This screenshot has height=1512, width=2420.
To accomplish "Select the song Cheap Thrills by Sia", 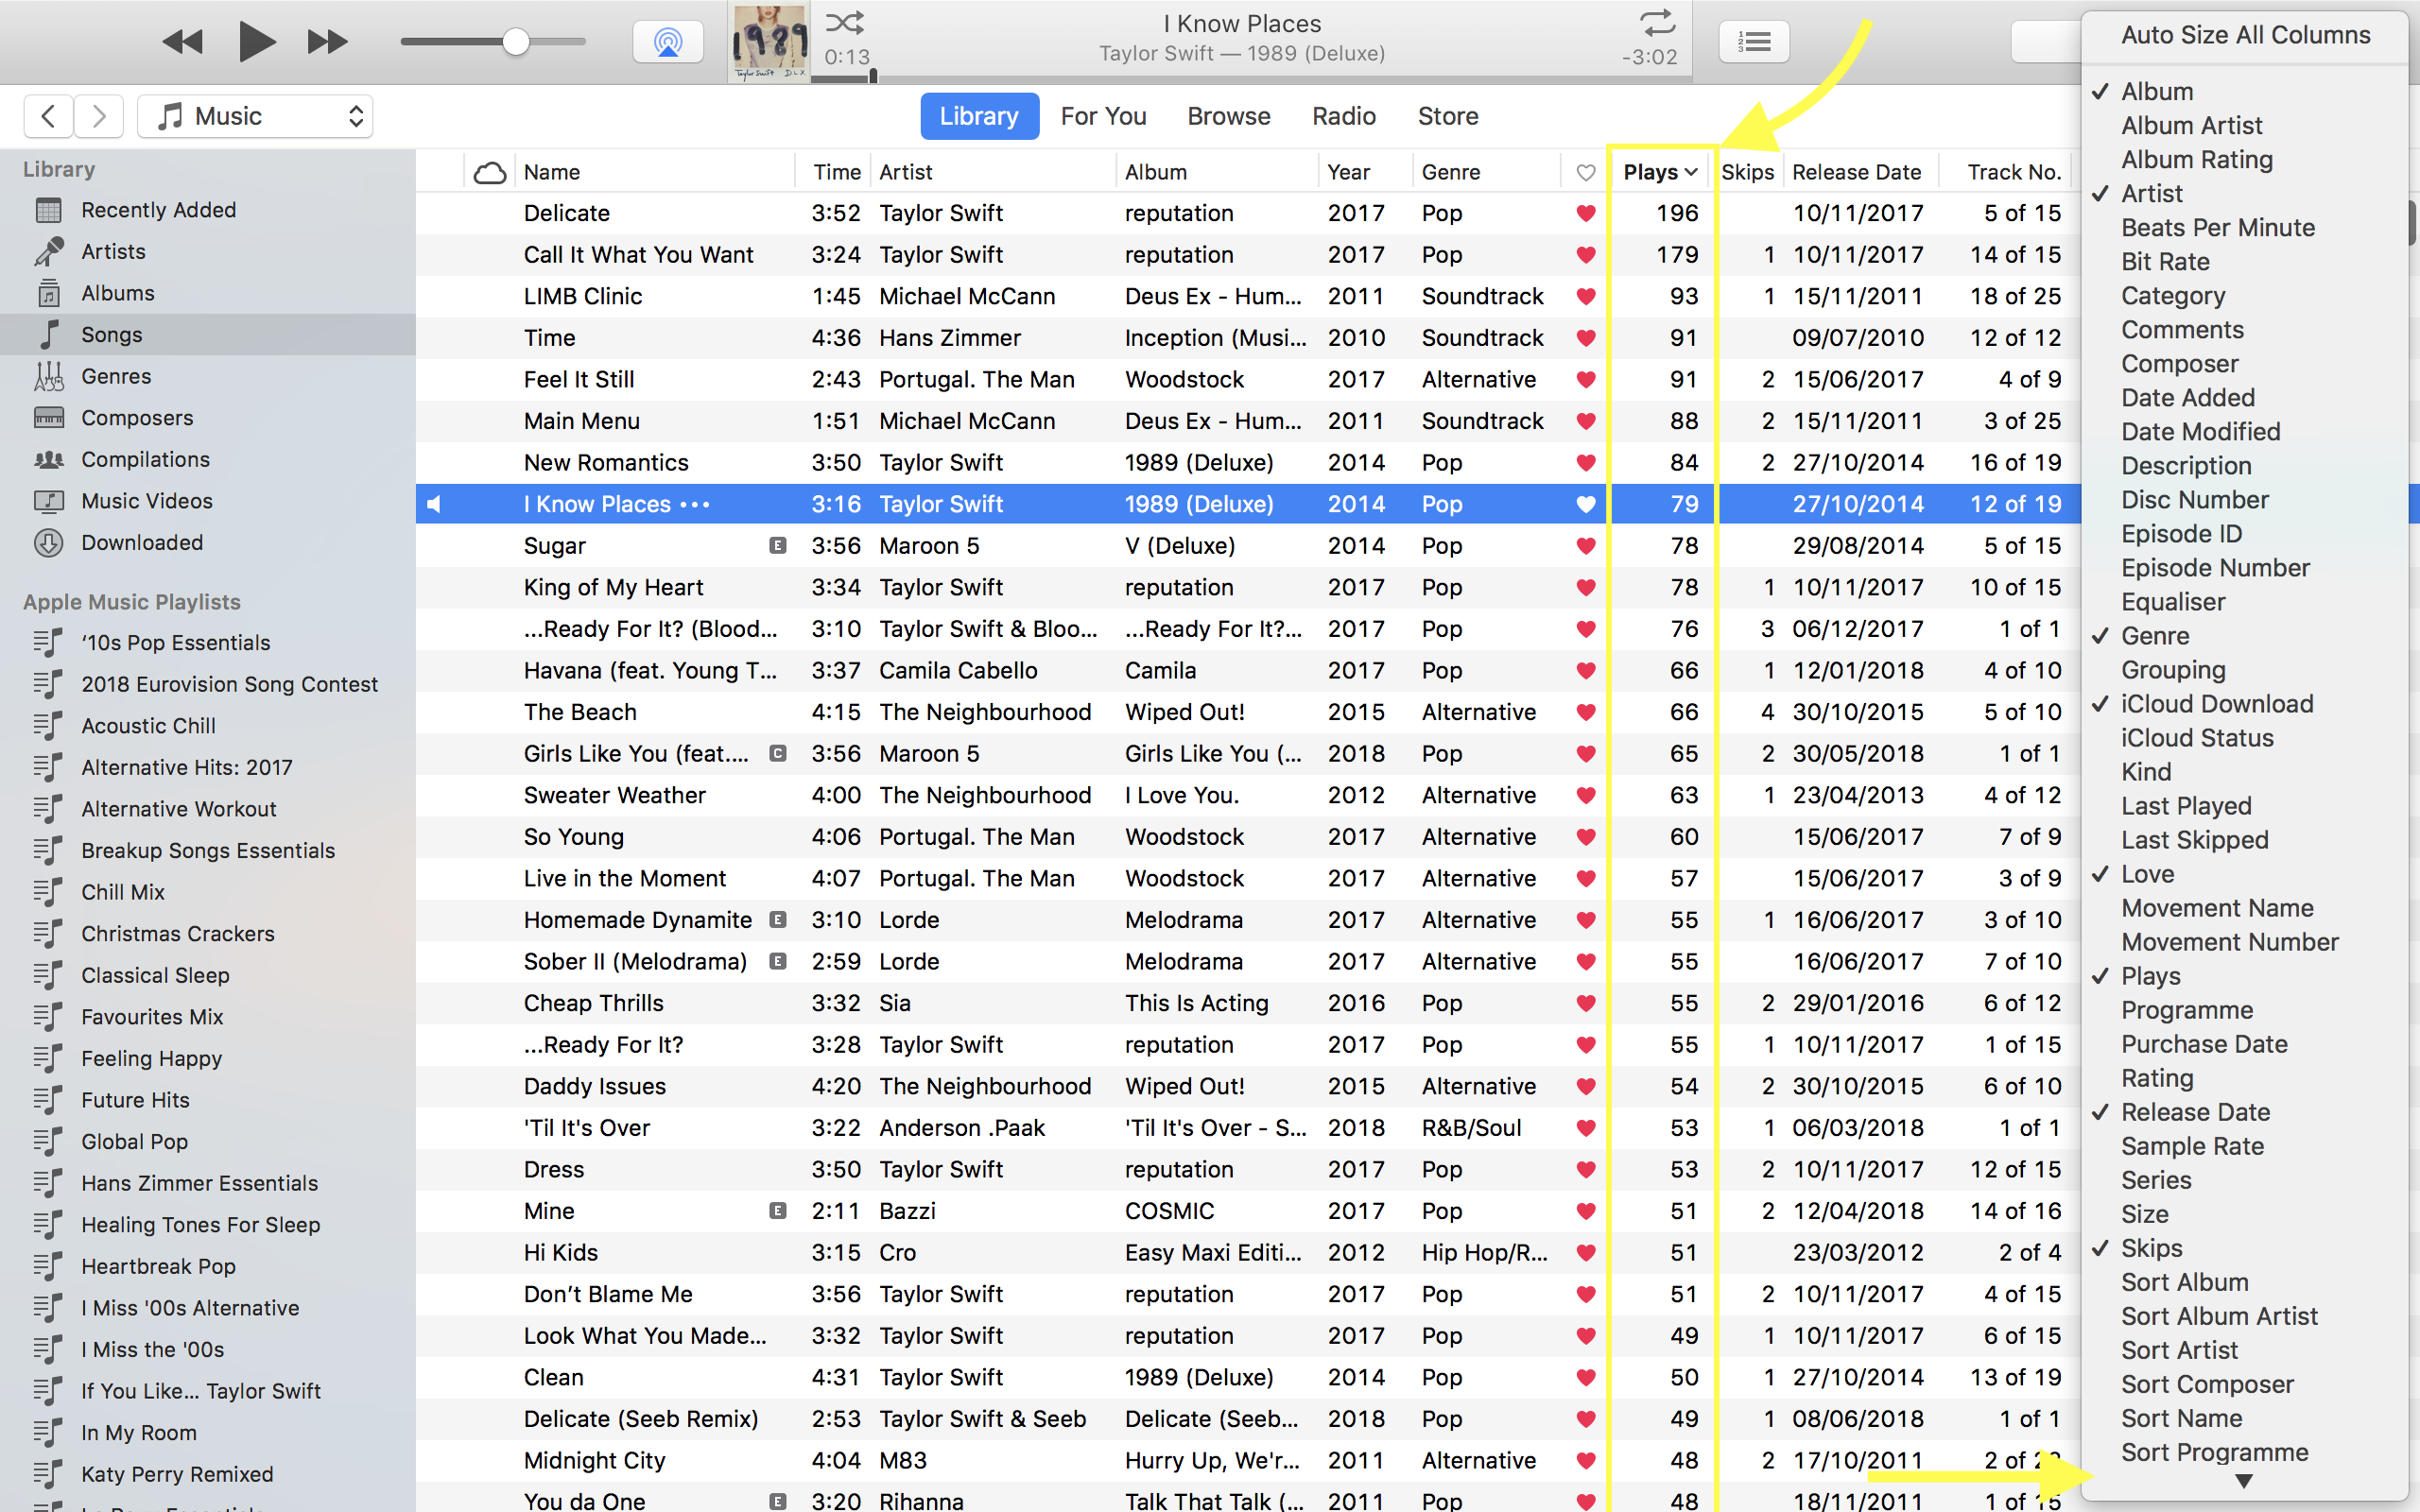I will (593, 1002).
